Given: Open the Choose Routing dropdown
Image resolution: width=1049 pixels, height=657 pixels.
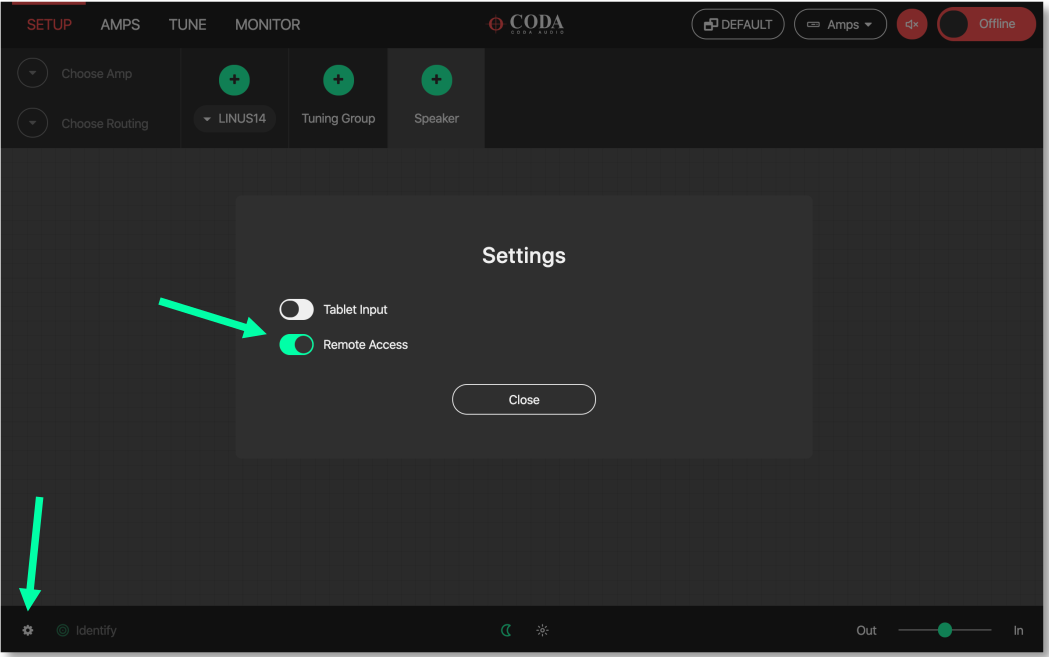Looking at the screenshot, I should (33, 123).
